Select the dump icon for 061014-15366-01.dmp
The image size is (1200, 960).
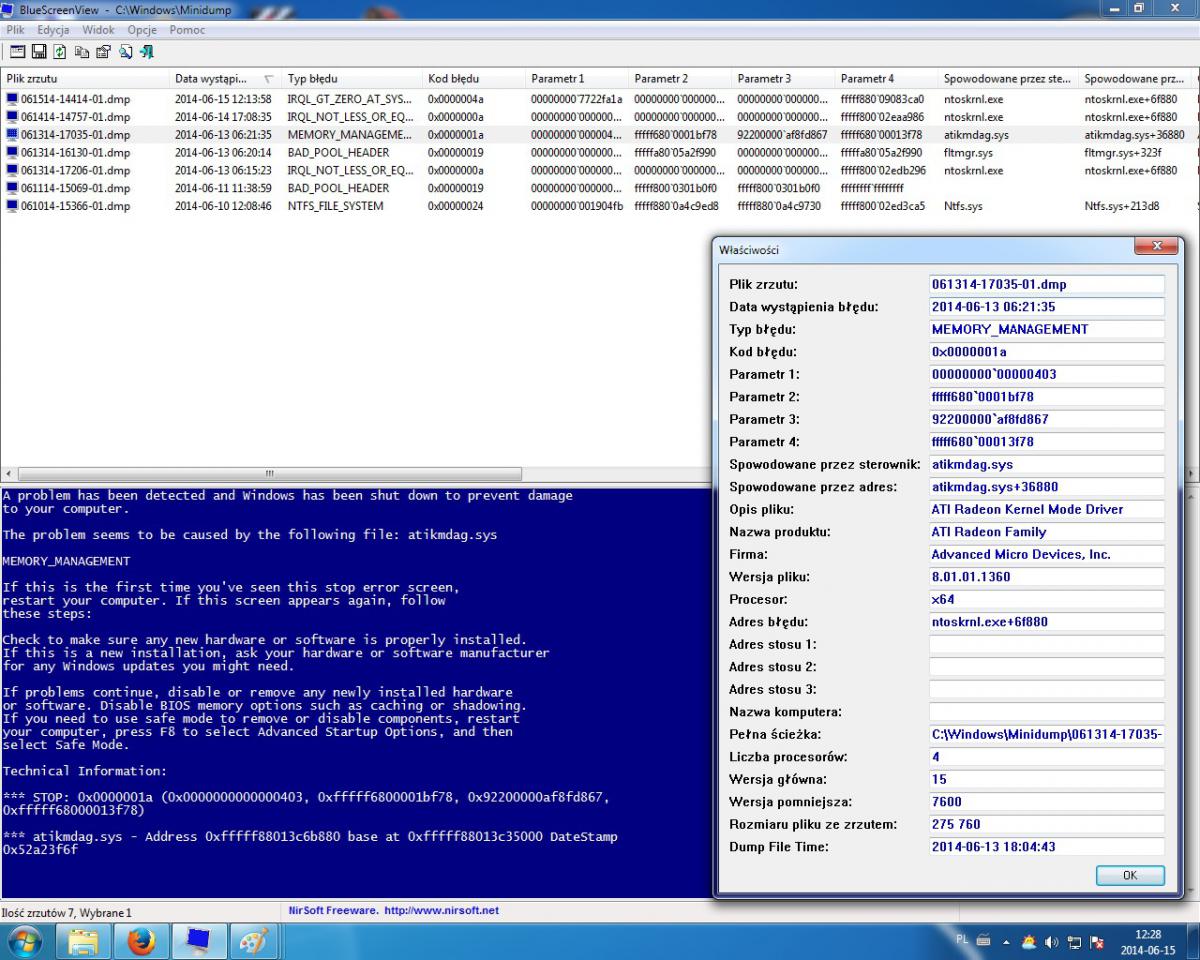click(x=12, y=206)
